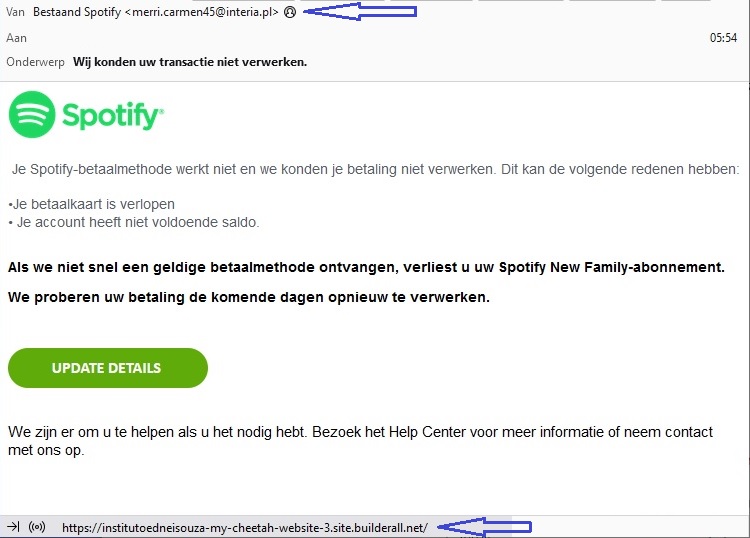This screenshot has height=538, width=750.
Task: Click the 05:54 received time
Action: click(x=723, y=38)
